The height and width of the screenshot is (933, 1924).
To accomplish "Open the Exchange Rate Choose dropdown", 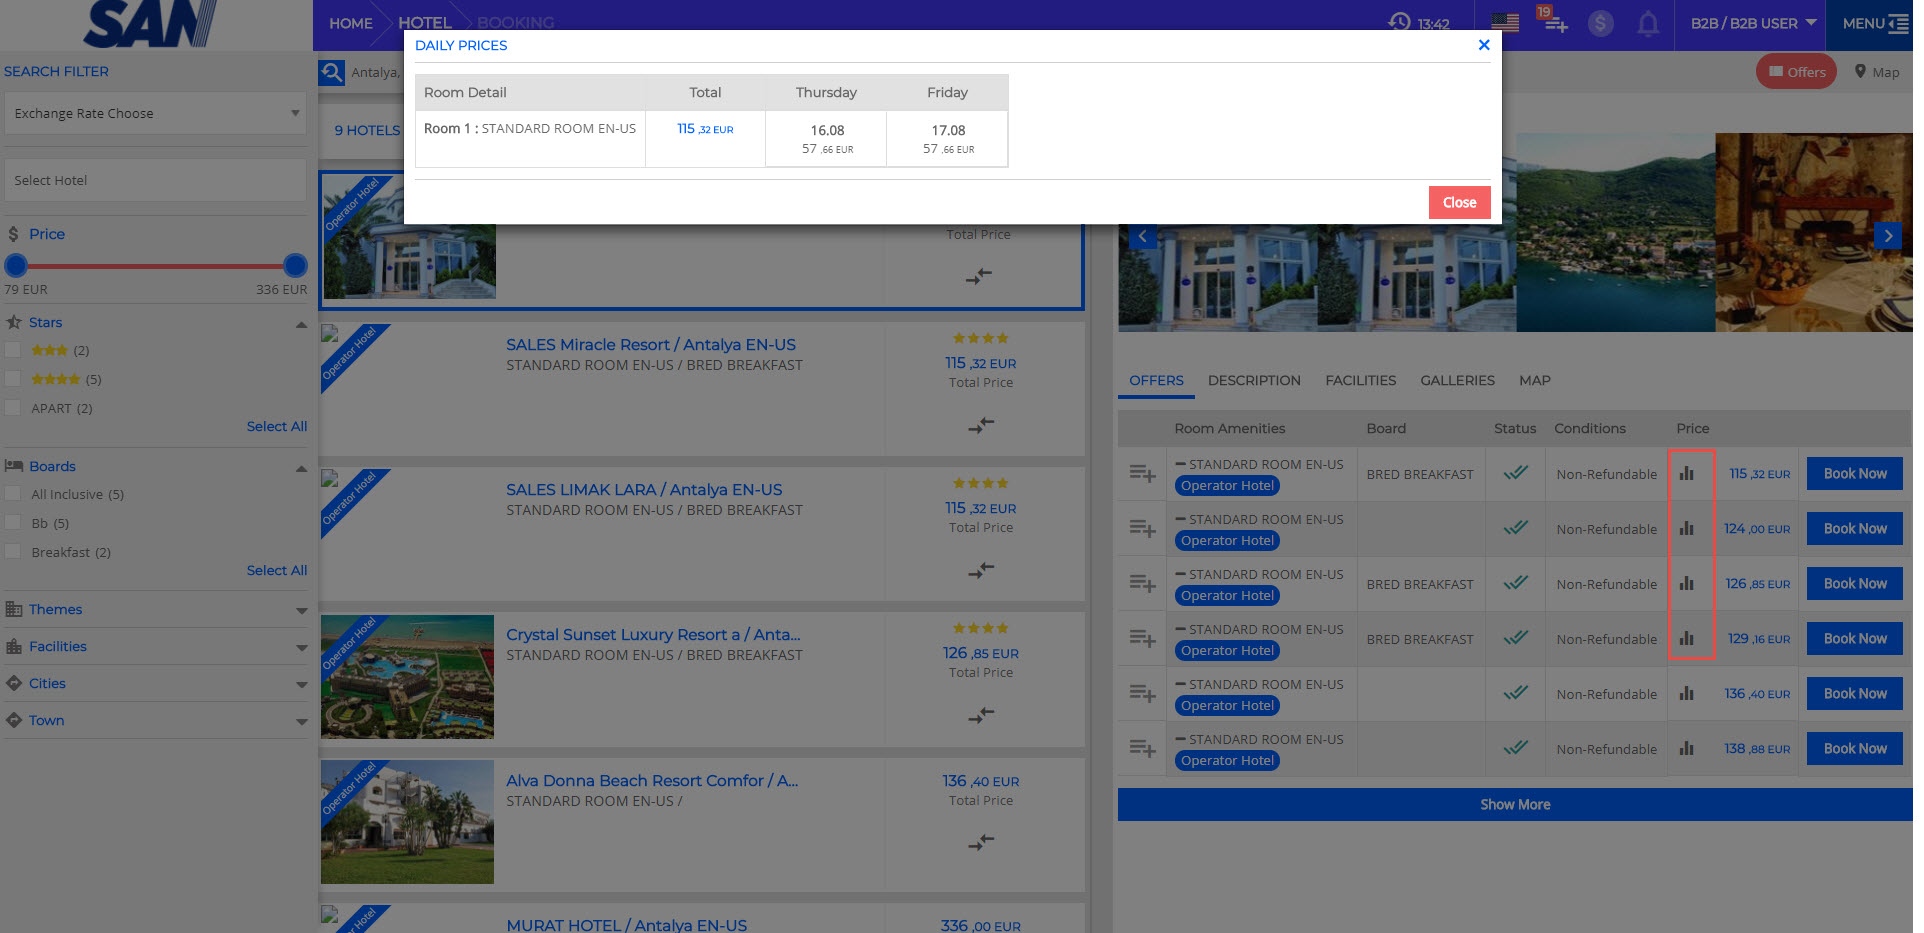I will click(x=155, y=114).
